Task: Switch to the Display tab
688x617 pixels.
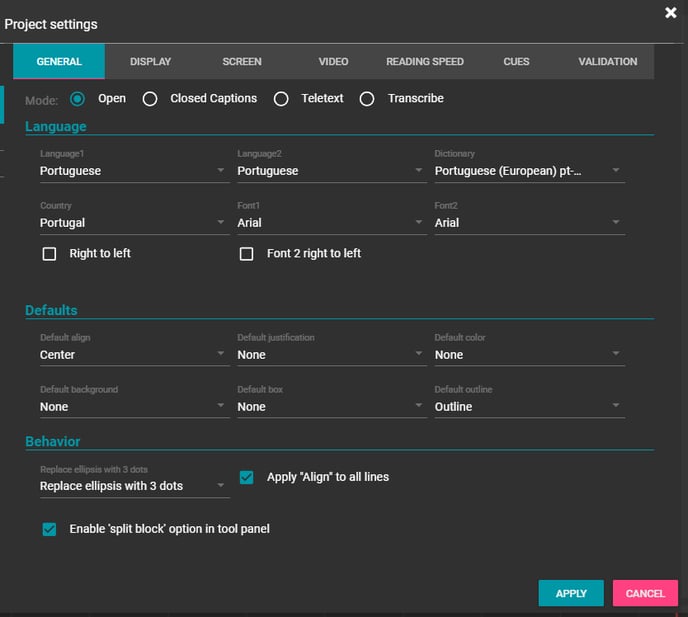Action: click(x=150, y=62)
